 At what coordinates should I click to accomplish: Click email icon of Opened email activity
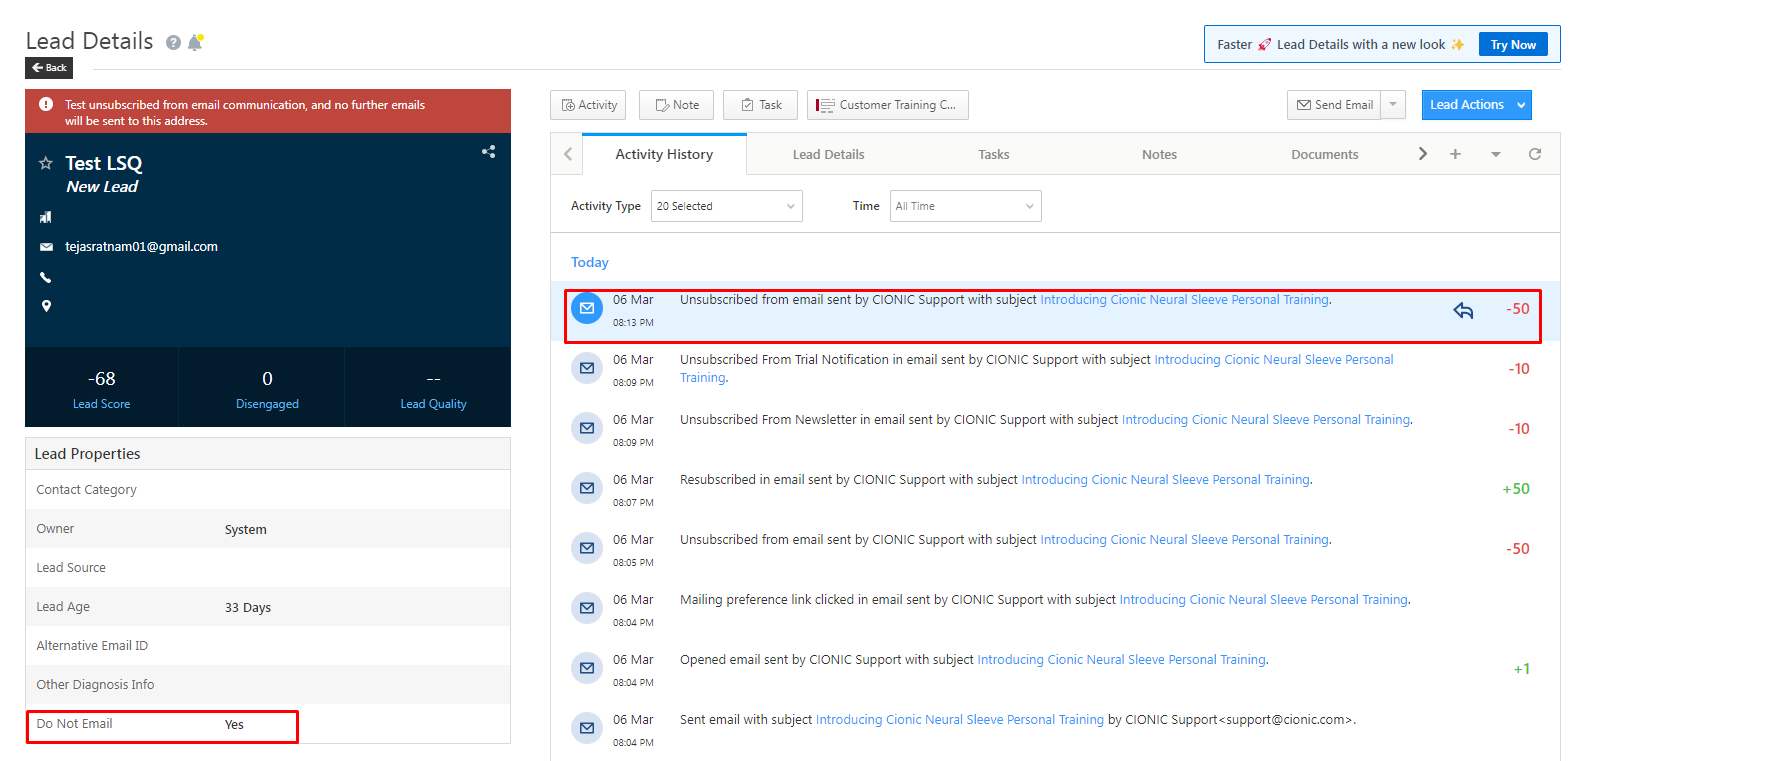(587, 668)
